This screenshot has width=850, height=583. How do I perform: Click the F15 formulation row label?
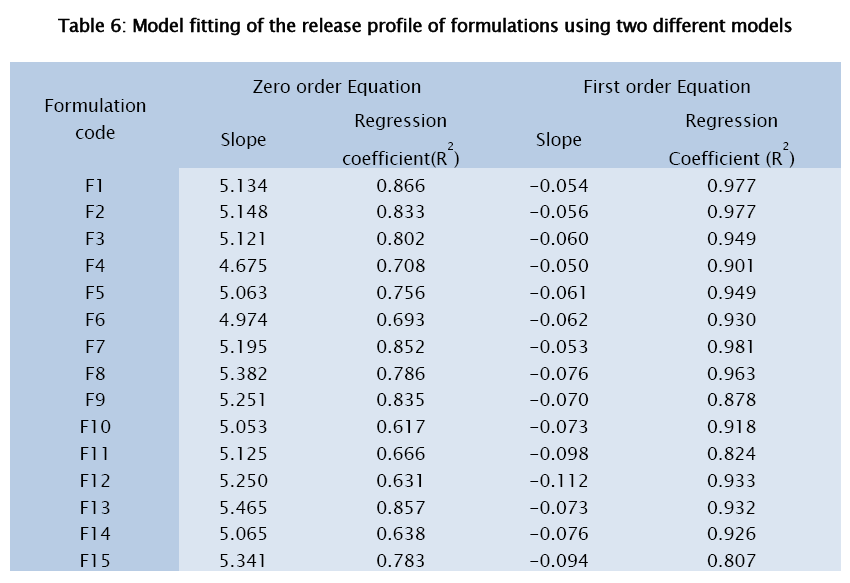[x=95, y=561]
